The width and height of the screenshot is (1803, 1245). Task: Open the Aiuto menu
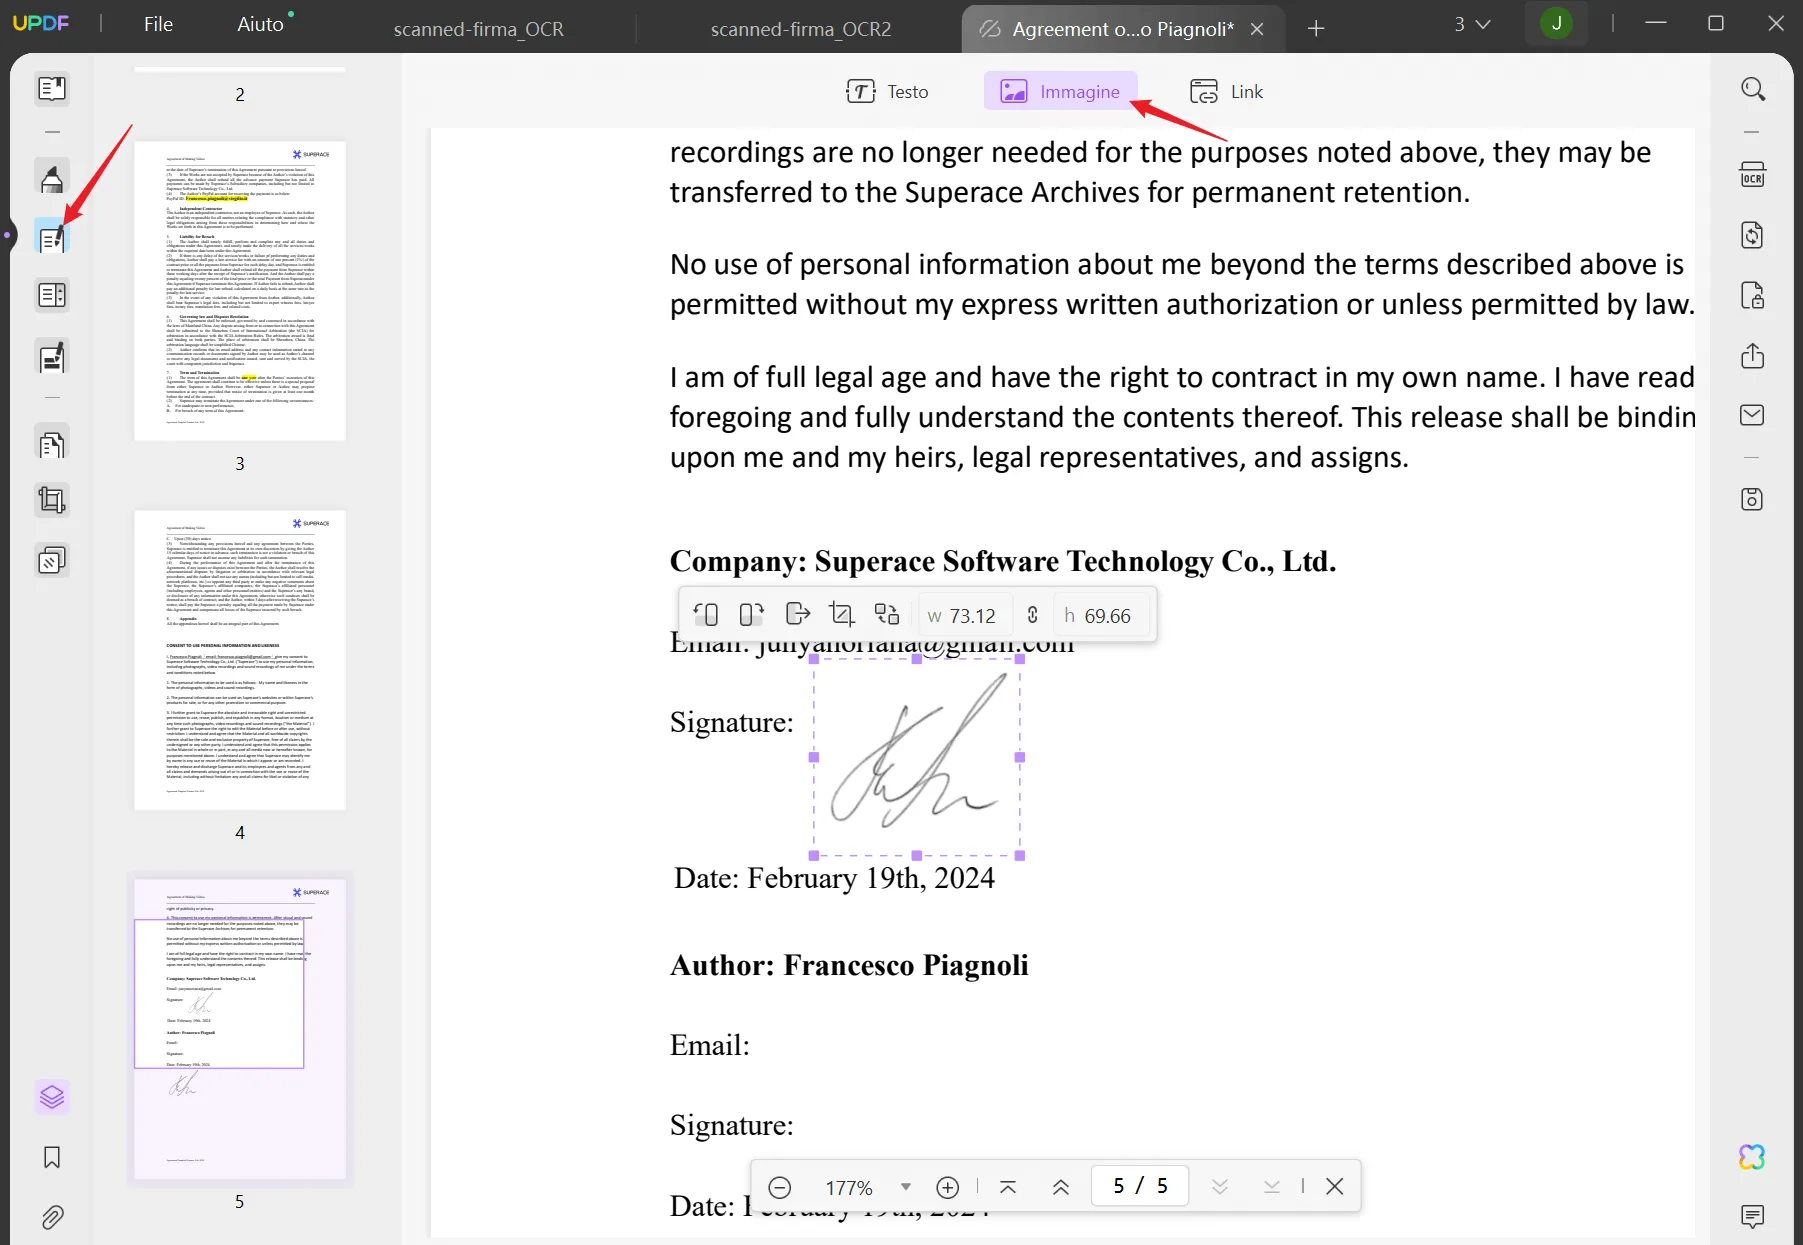pos(261,24)
